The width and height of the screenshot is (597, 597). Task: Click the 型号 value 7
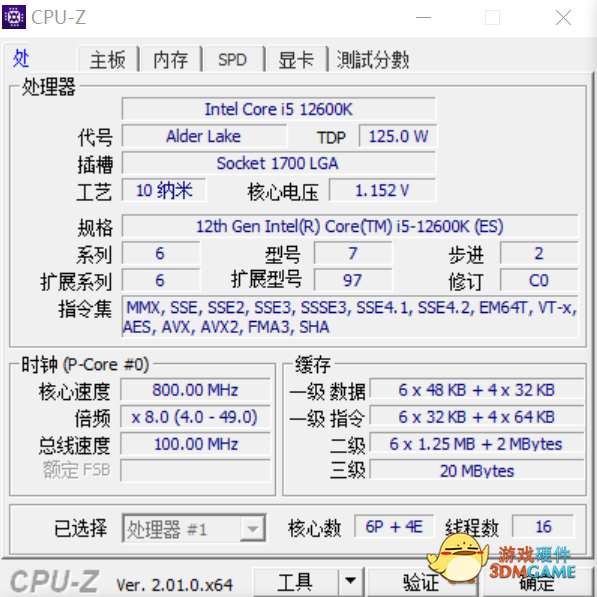353,254
